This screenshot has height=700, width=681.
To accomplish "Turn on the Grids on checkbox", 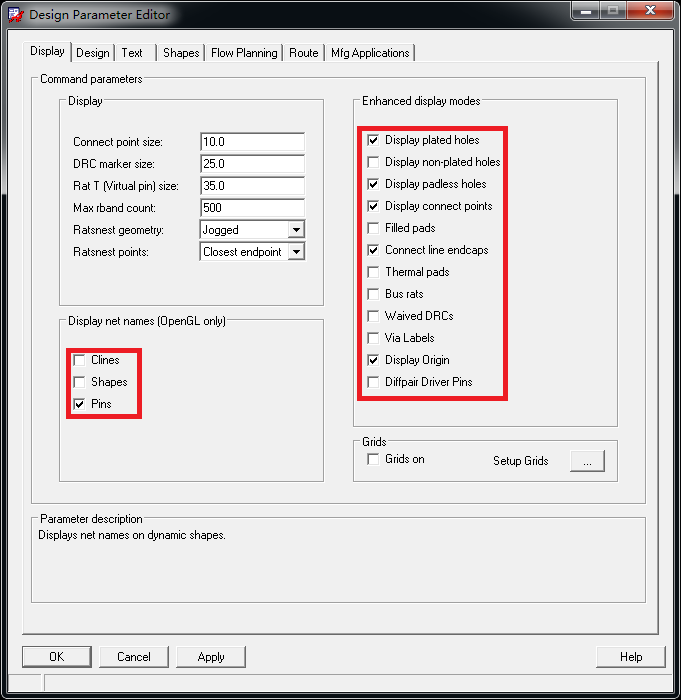I will [373, 459].
